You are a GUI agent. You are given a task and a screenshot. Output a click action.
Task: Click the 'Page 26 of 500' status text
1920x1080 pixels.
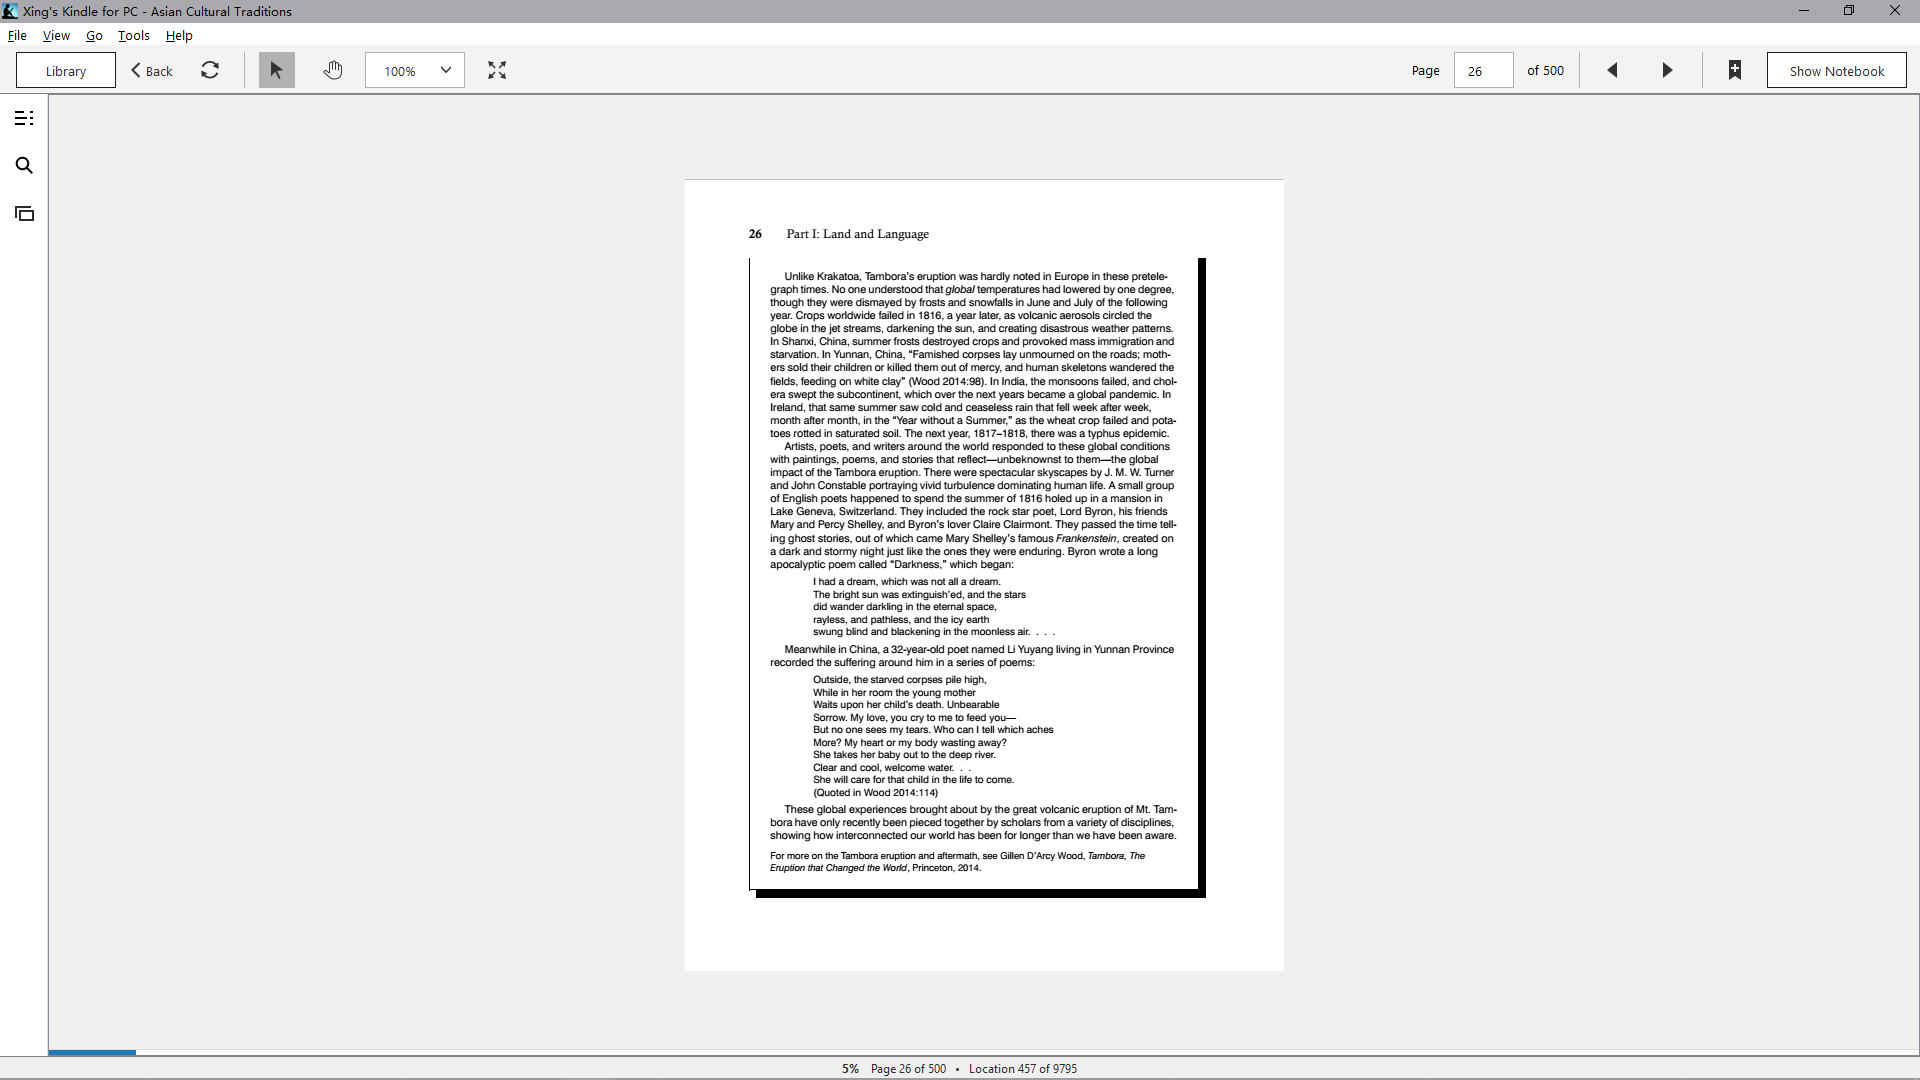[908, 1068]
